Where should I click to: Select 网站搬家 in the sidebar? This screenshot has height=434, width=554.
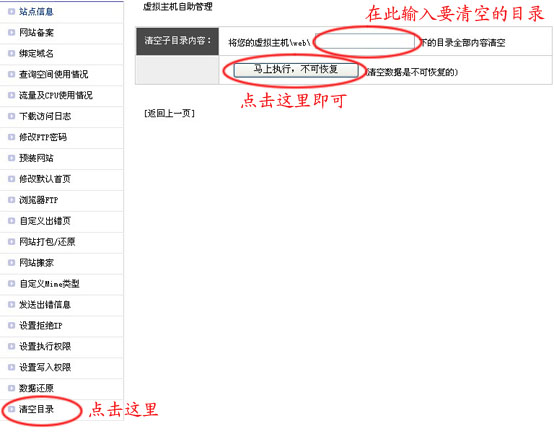(x=36, y=263)
